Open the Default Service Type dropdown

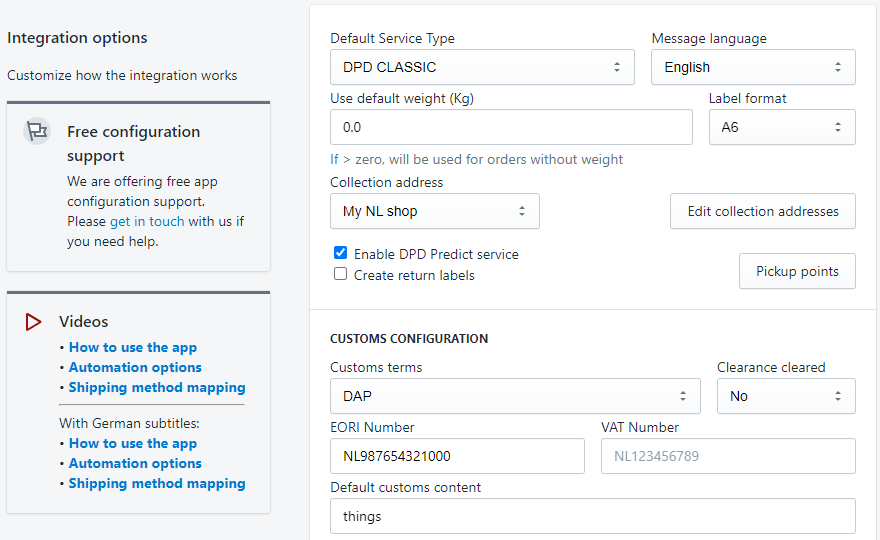click(482, 67)
